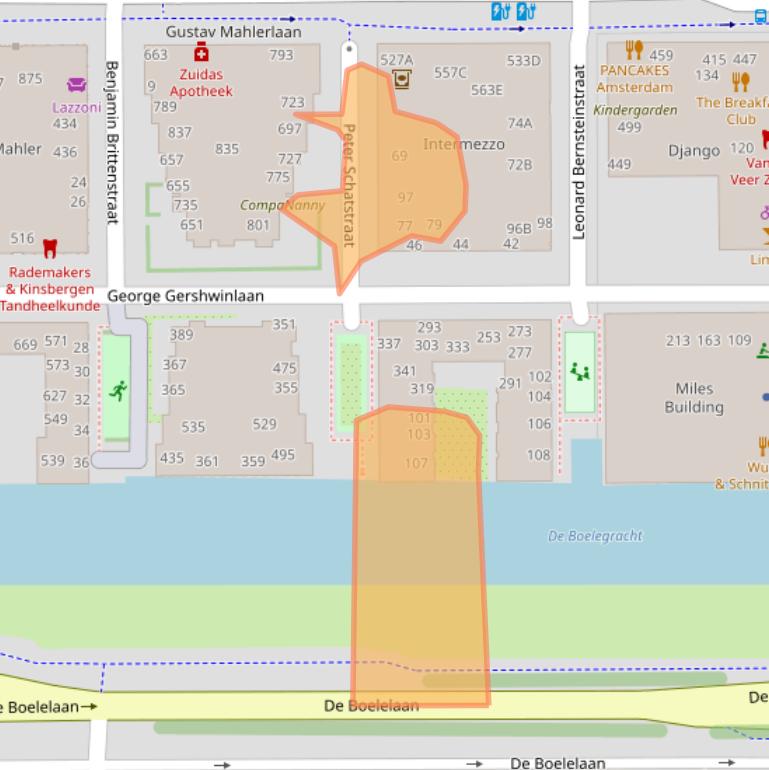Click the Wu & Schnitzel restaurant icon
This screenshot has height=770, width=769.
(x=763, y=445)
